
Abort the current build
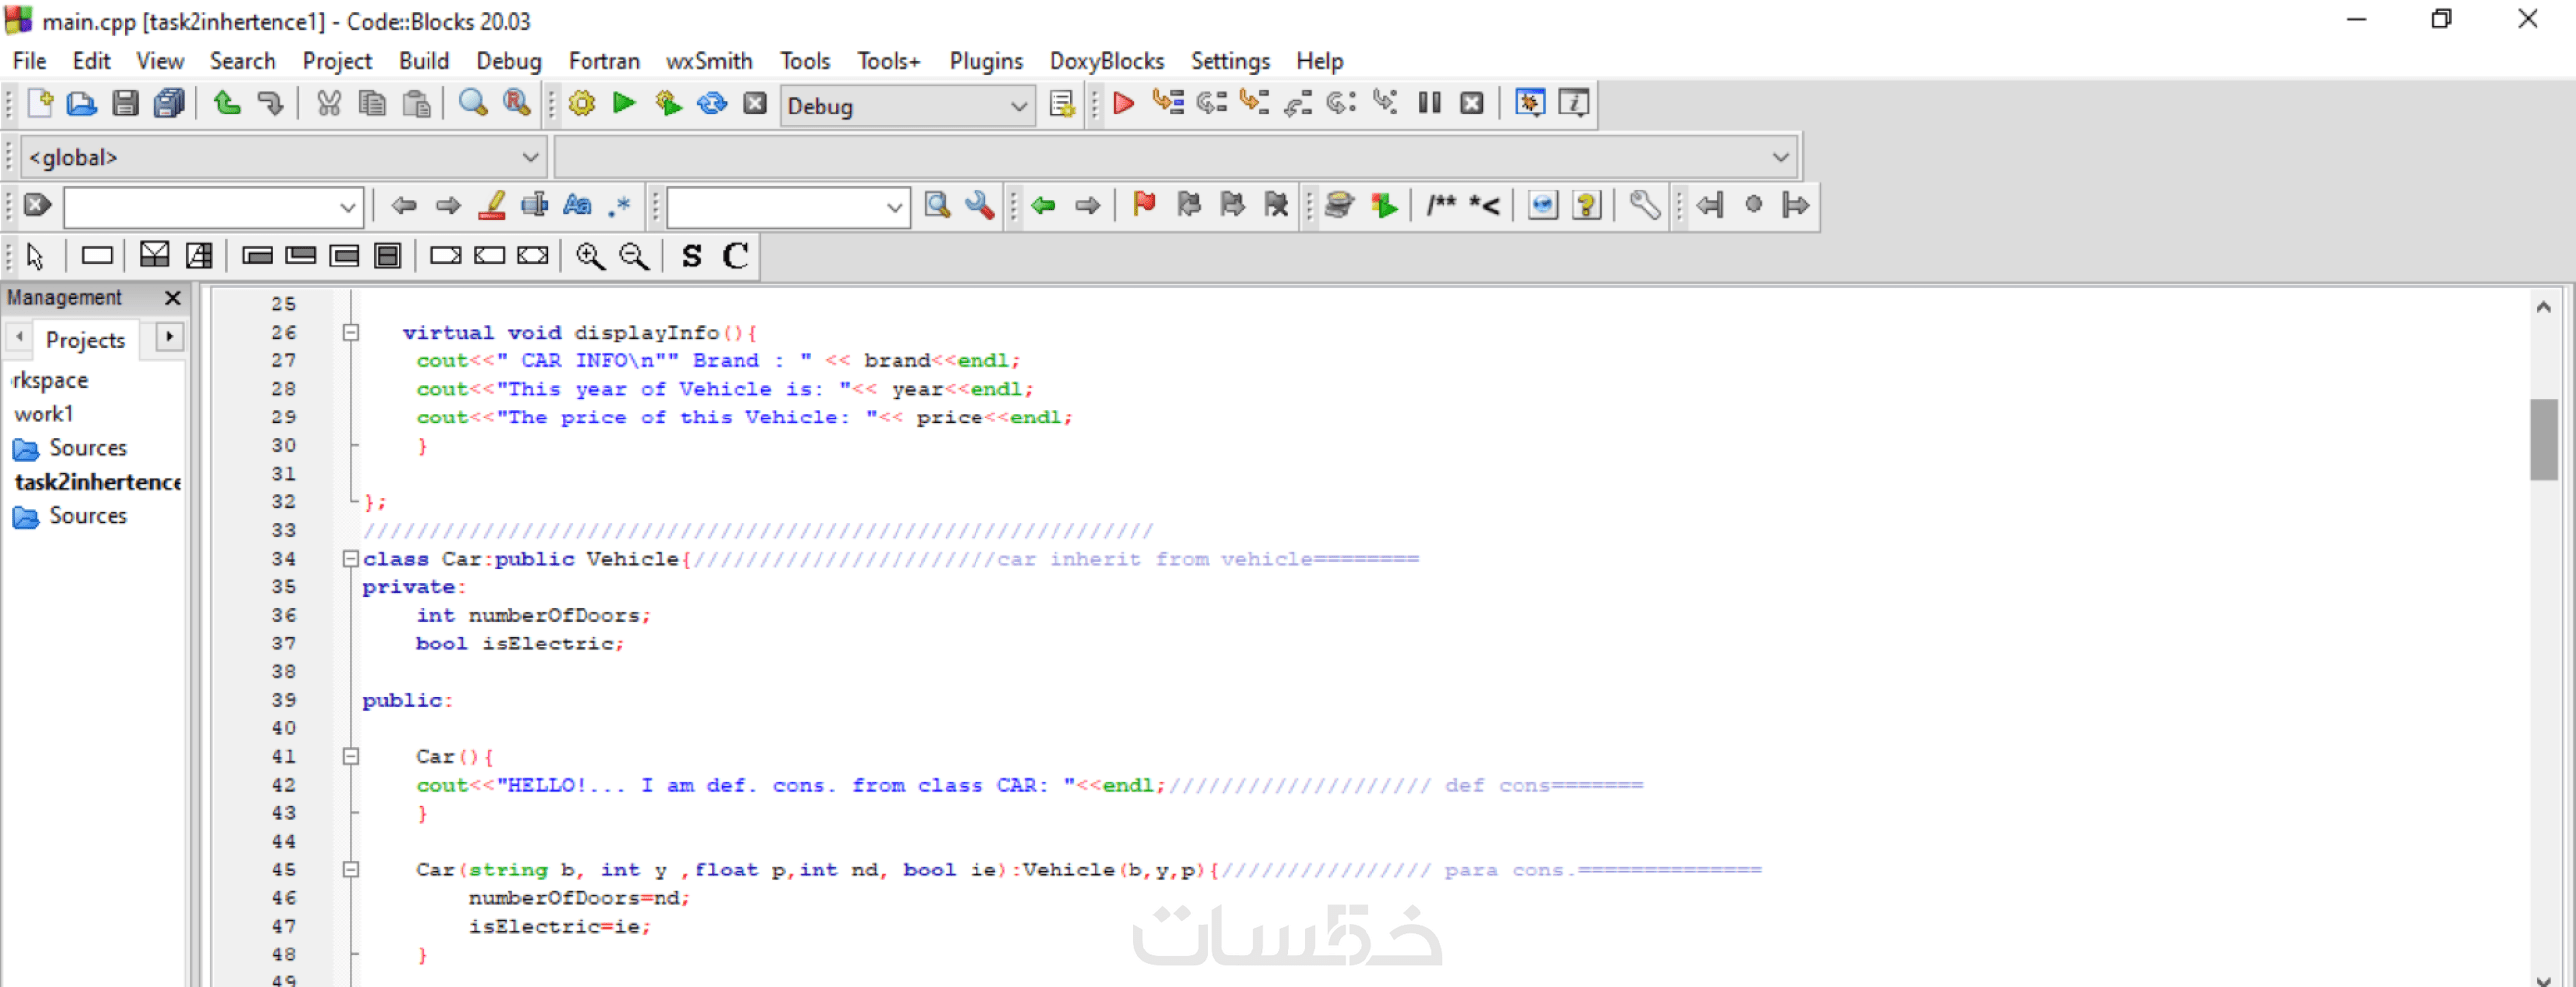pyautogui.click(x=755, y=103)
